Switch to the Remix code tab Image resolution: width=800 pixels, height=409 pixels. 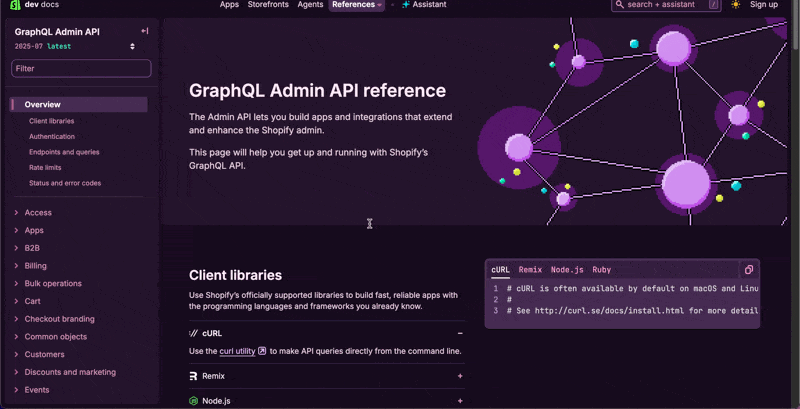pos(530,270)
